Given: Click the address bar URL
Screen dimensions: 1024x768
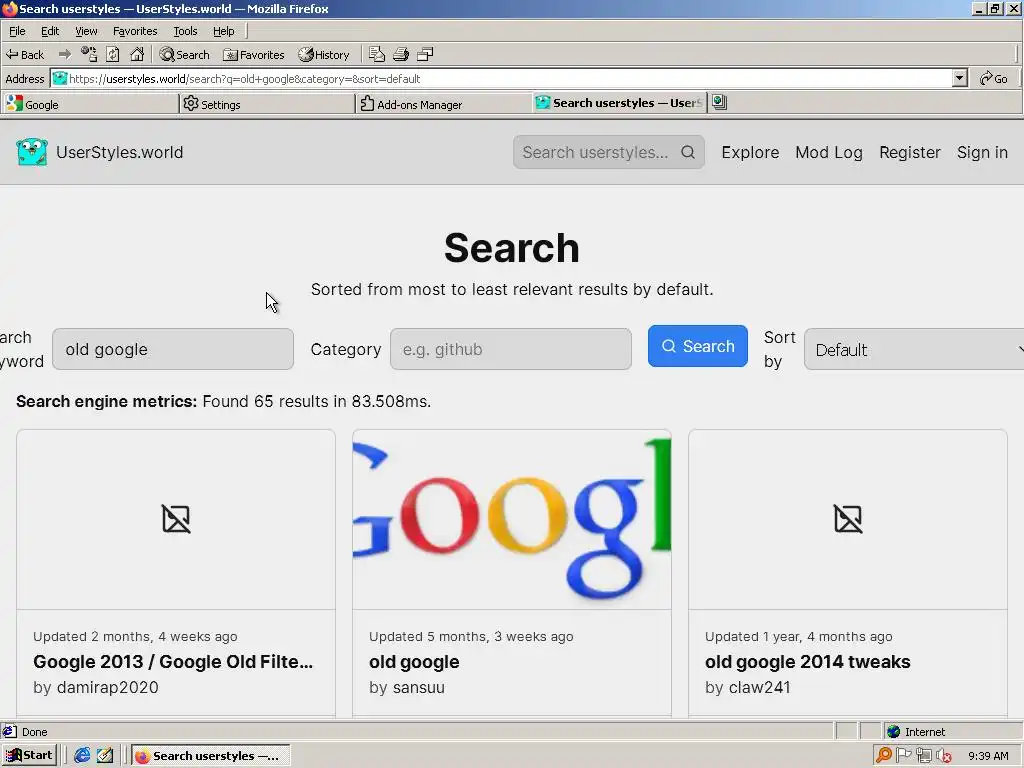Looking at the screenshot, I should (x=244, y=78).
